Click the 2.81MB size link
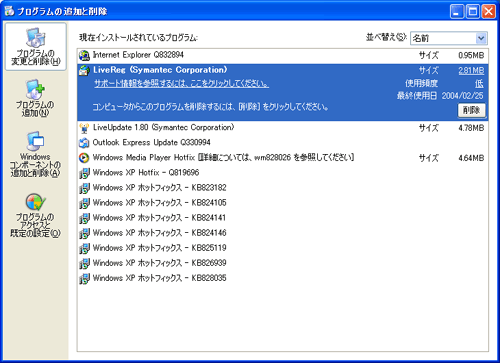 pyautogui.click(x=471, y=70)
